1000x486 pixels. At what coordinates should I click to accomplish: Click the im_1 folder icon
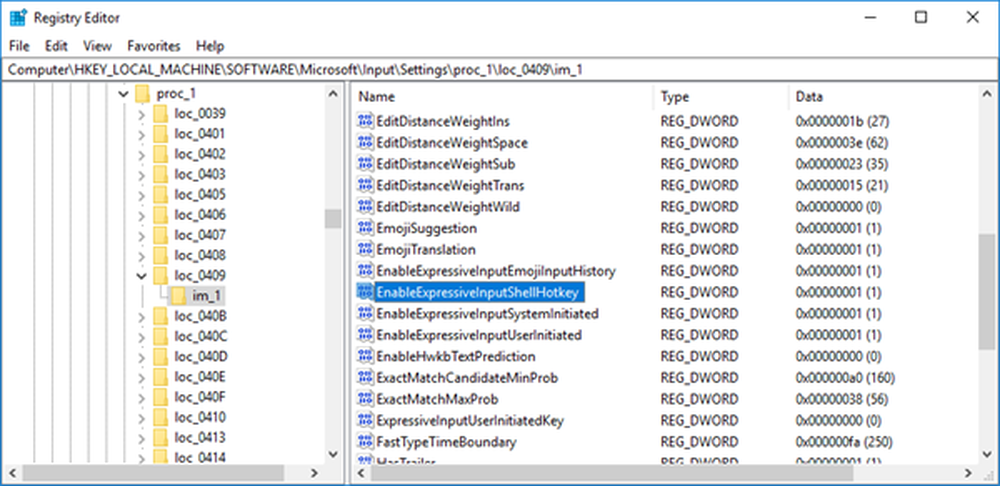tap(180, 296)
